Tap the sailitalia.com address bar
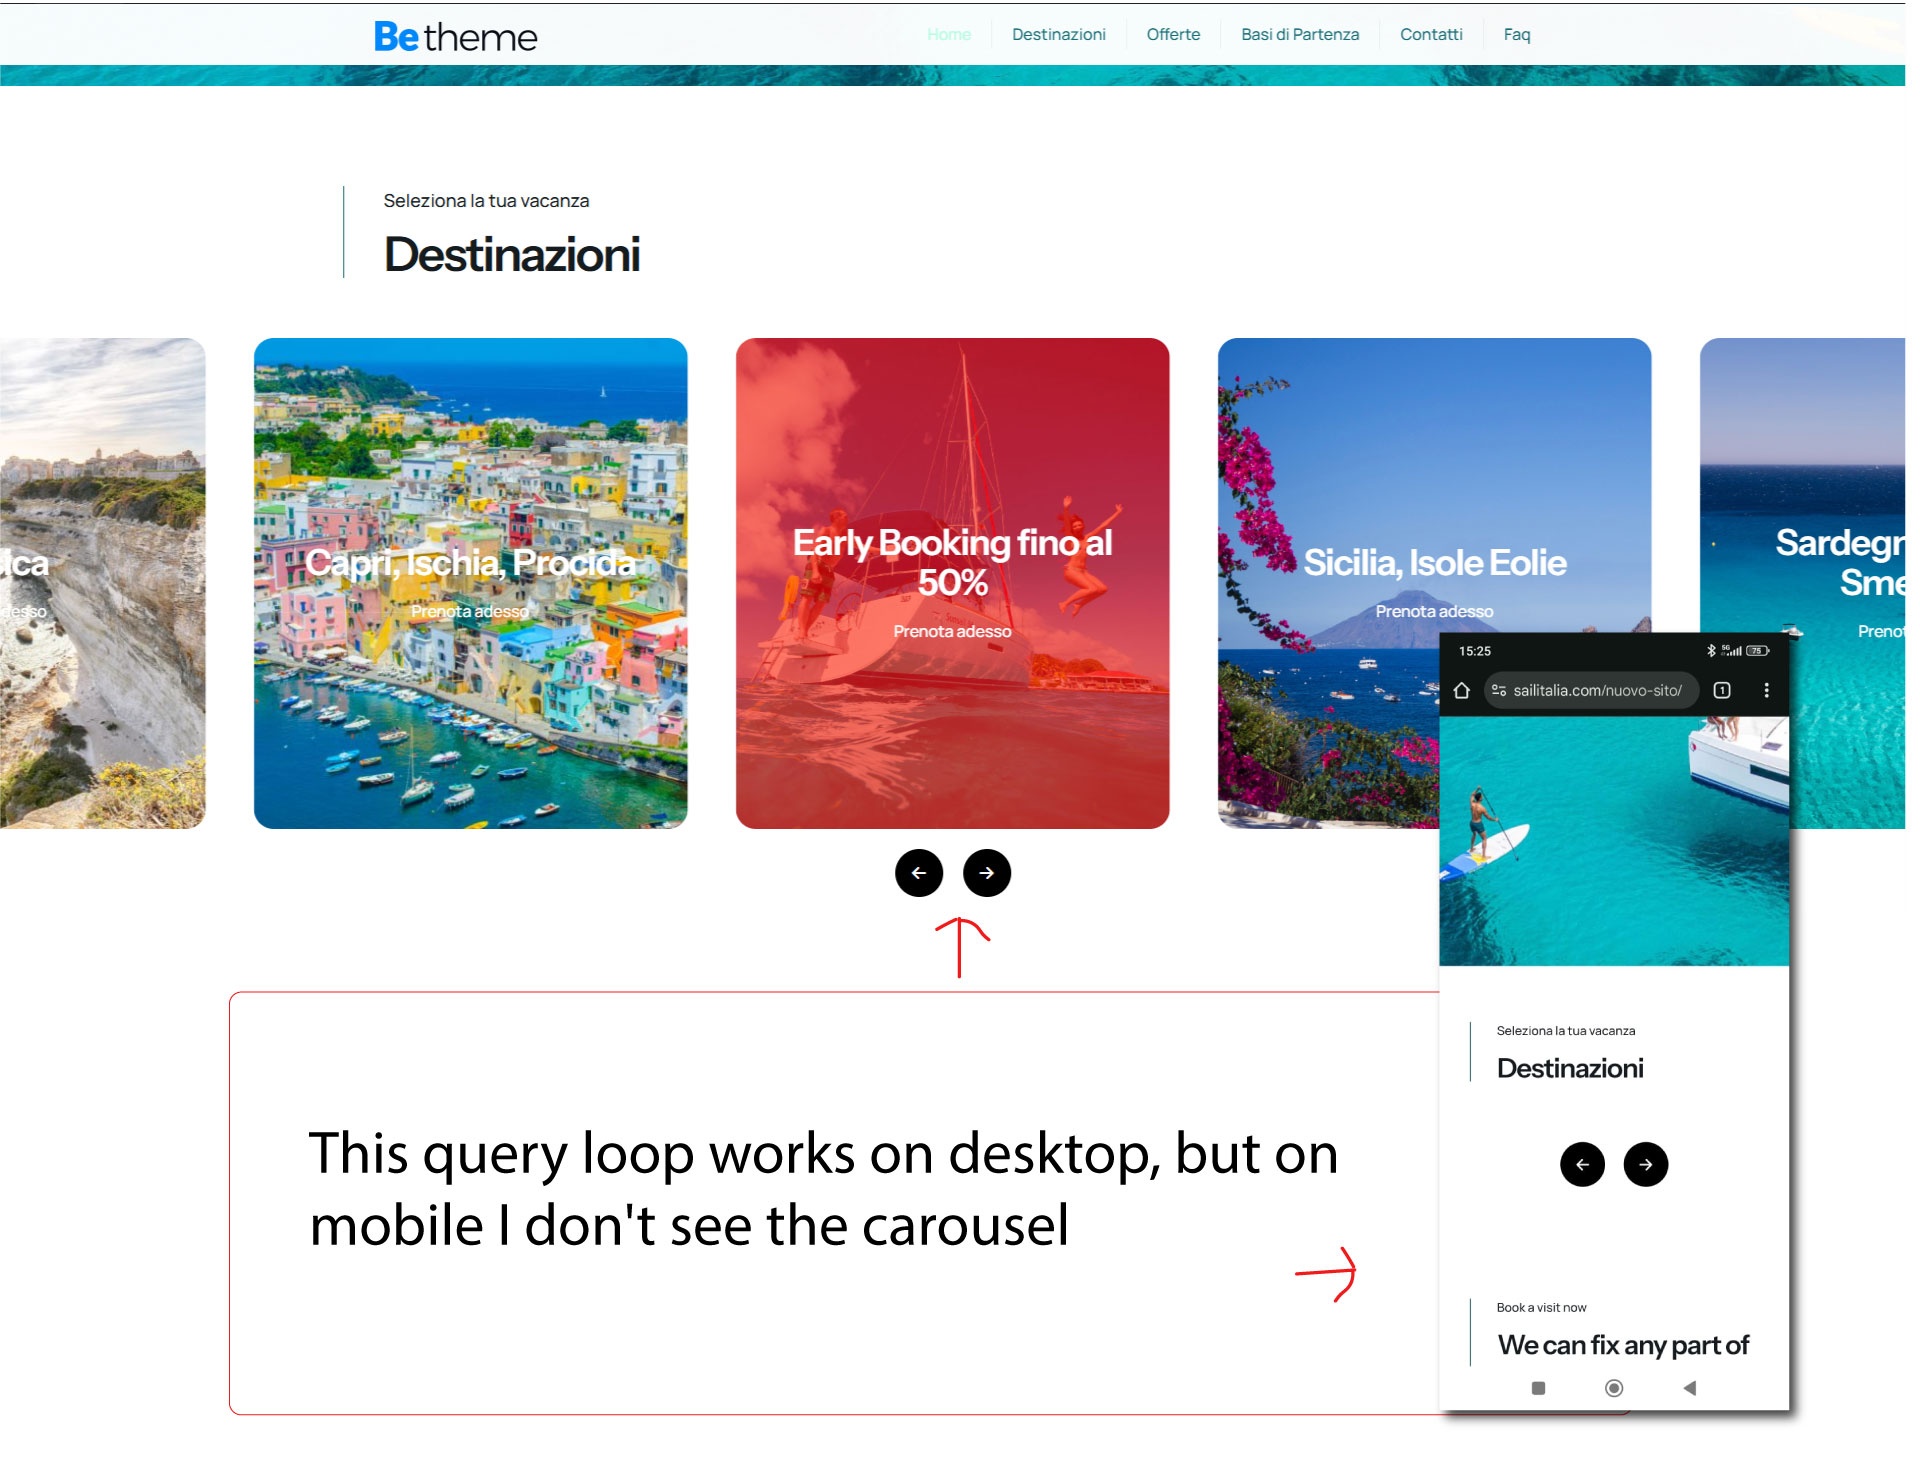1920x1472 pixels. click(x=1597, y=691)
